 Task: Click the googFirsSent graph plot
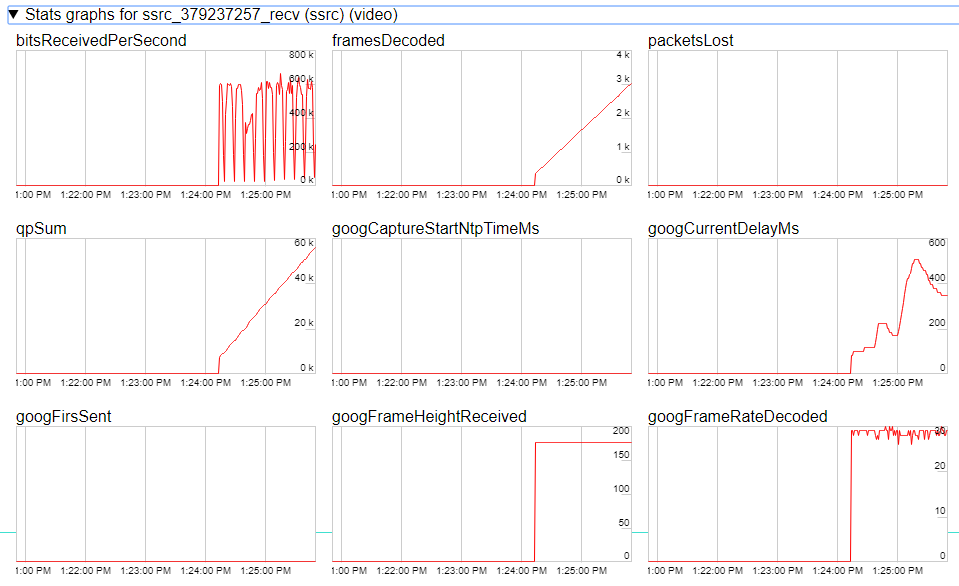[x=166, y=494]
